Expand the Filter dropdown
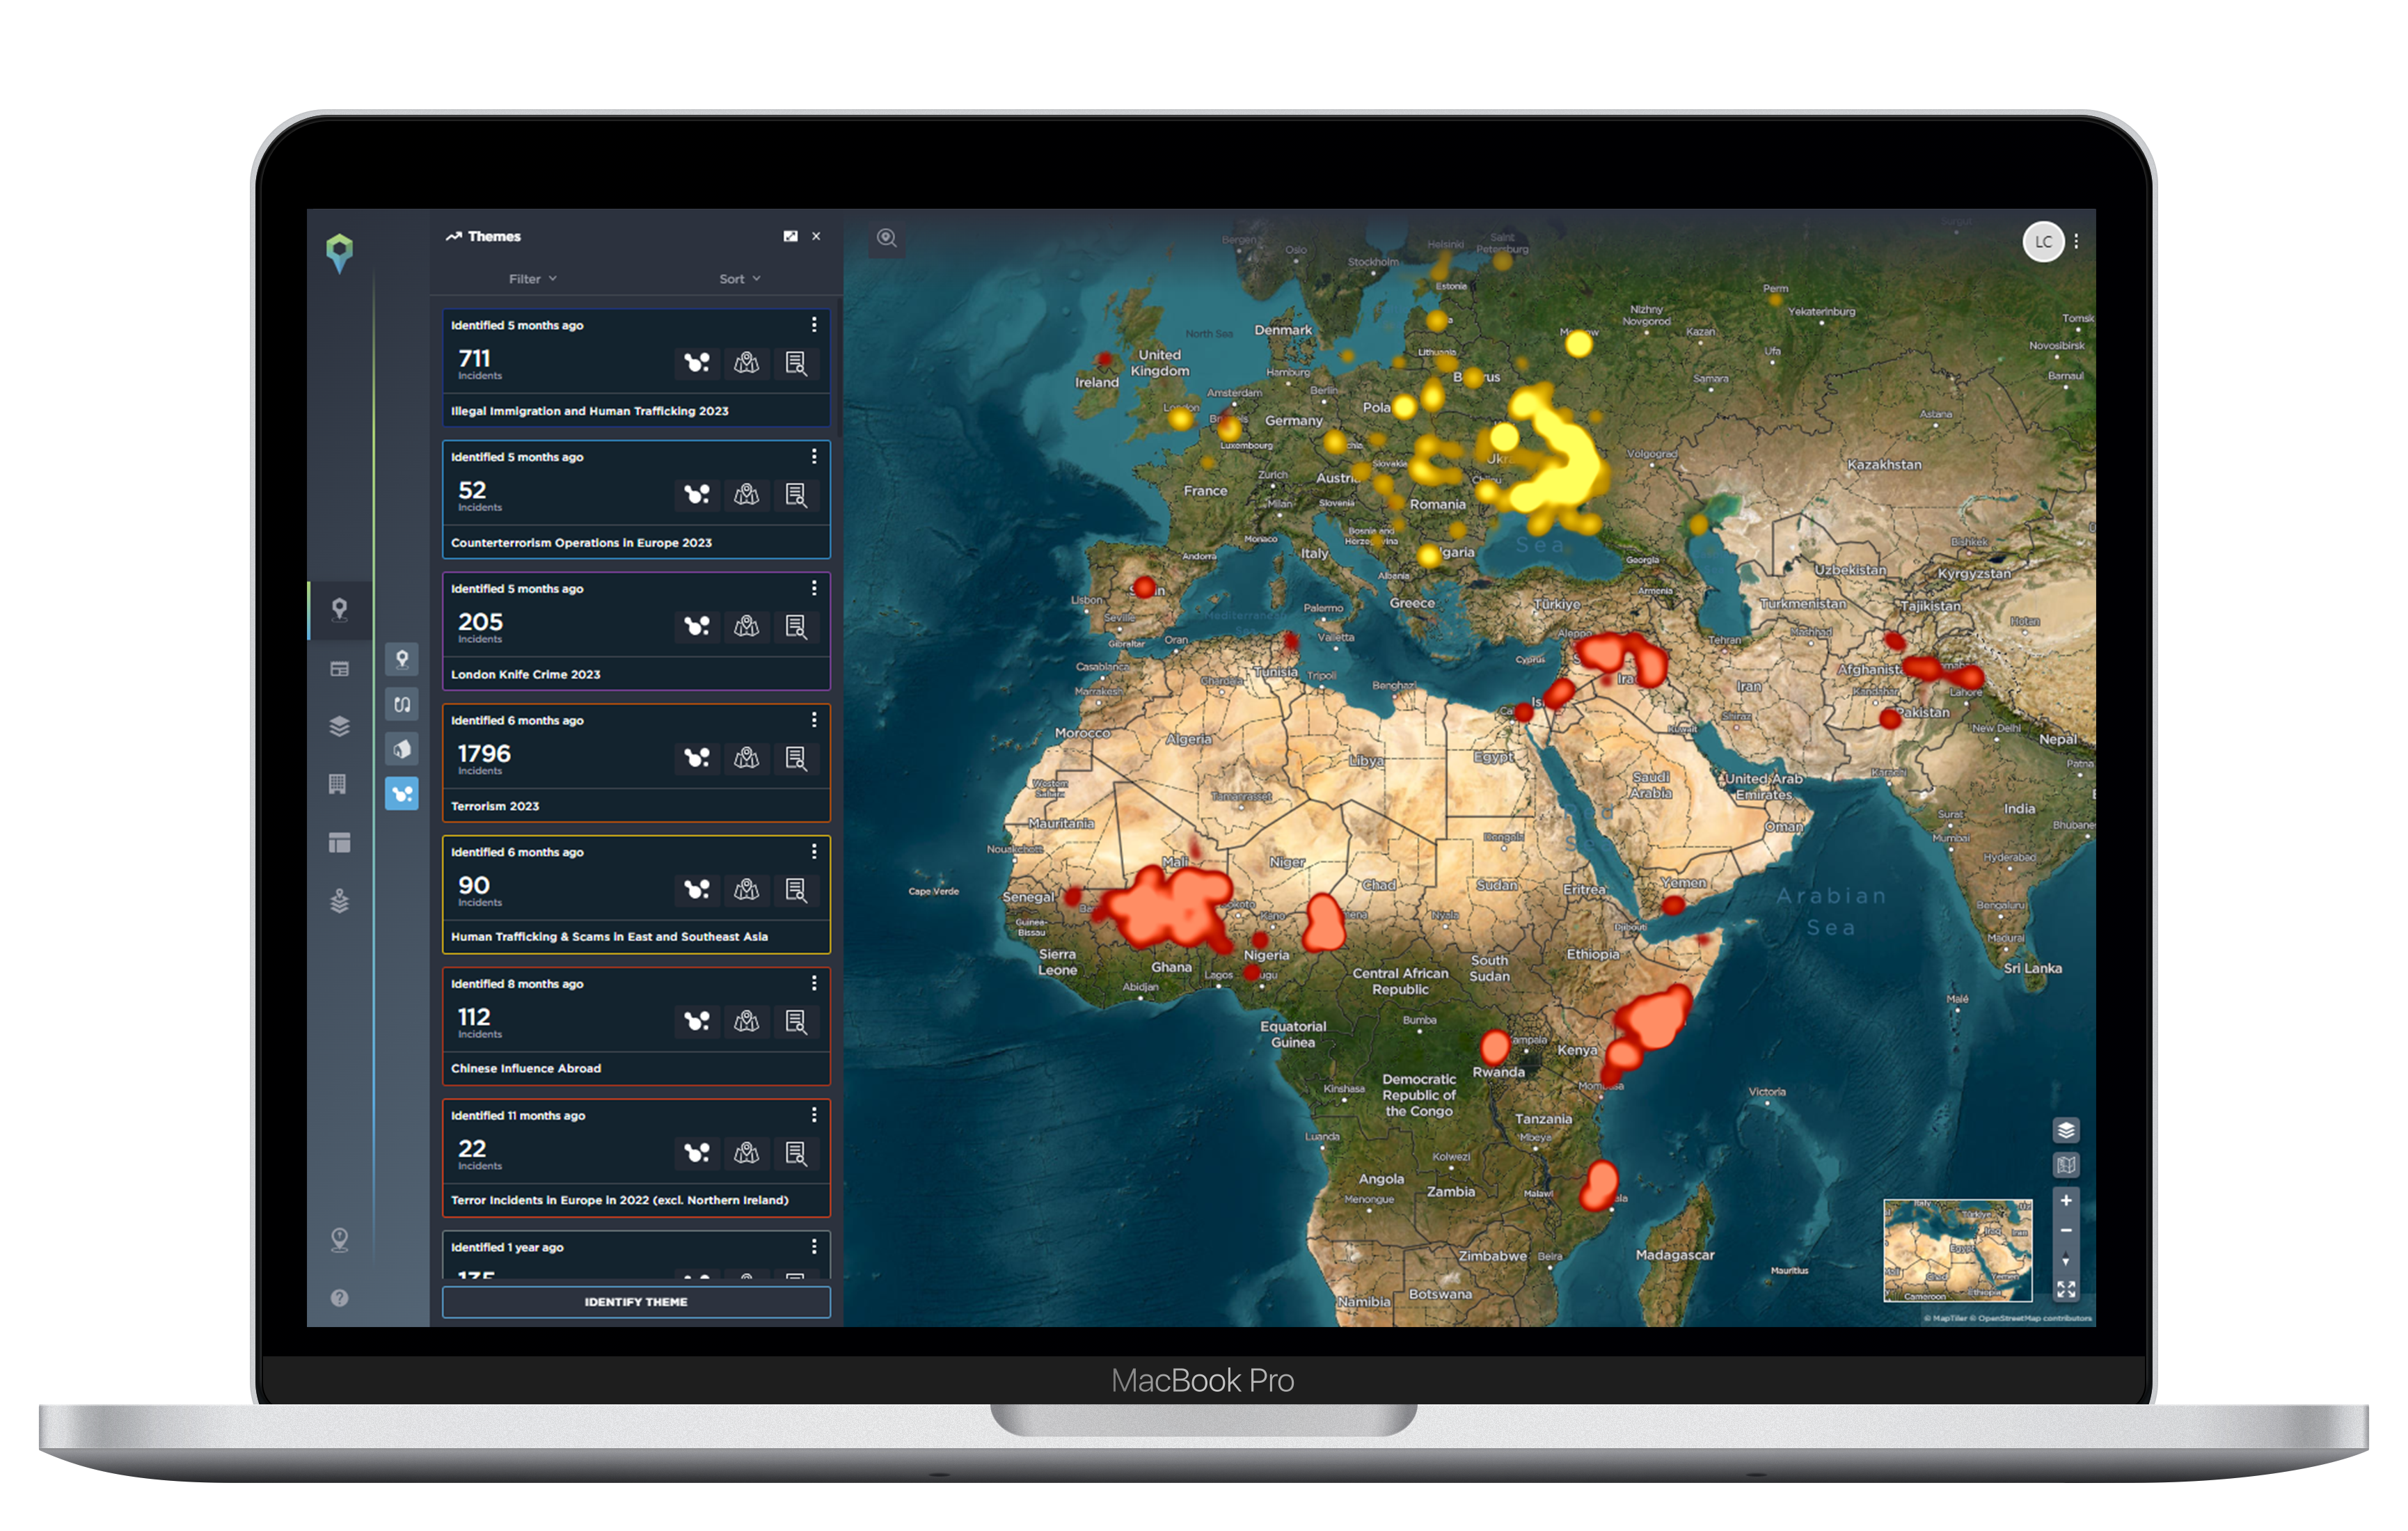 coord(532,279)
